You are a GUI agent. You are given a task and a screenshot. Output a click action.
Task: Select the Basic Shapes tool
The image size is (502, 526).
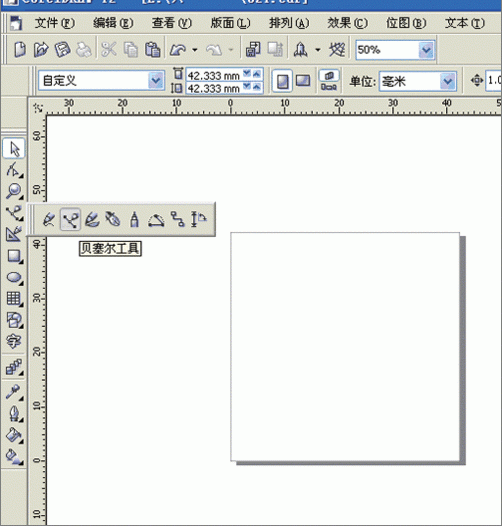click(x=14, y=320)
